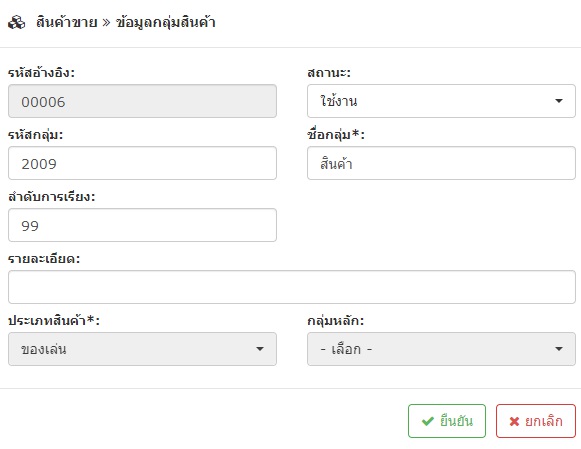Click the ชื่อกลุ่ม field containing สินค้า
Screen dimensions: 581x449
click(x=441, y=163)
